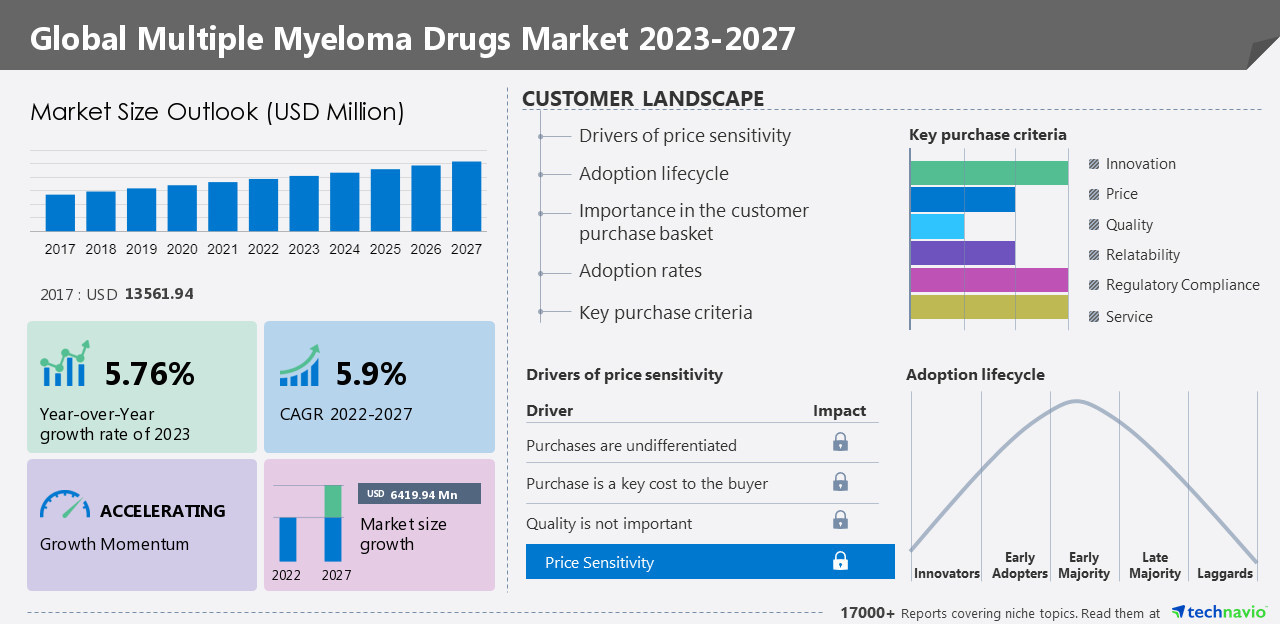Select the CUSTOMER LANDSCAPE section header

(643, 98)
